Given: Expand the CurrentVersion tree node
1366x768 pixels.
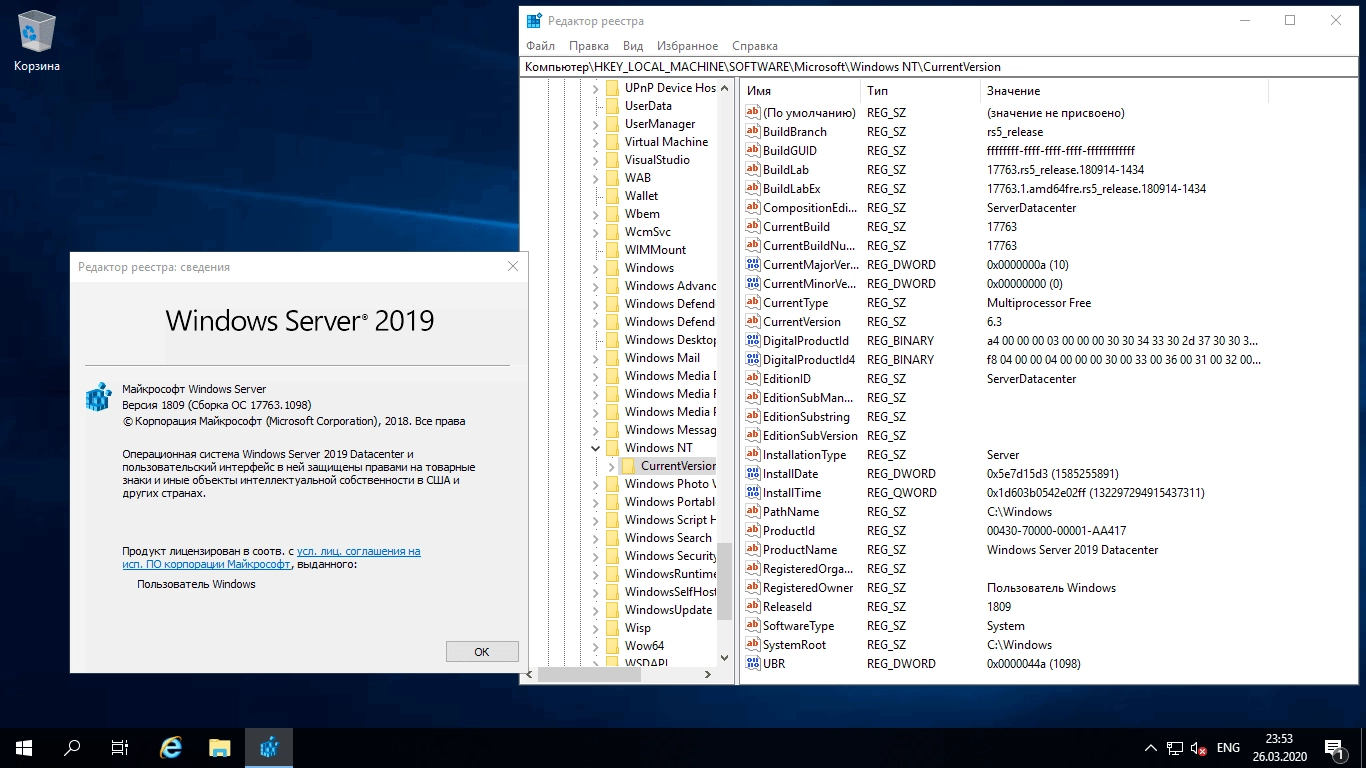Looking at the screenshot, I should pos(611,466).
